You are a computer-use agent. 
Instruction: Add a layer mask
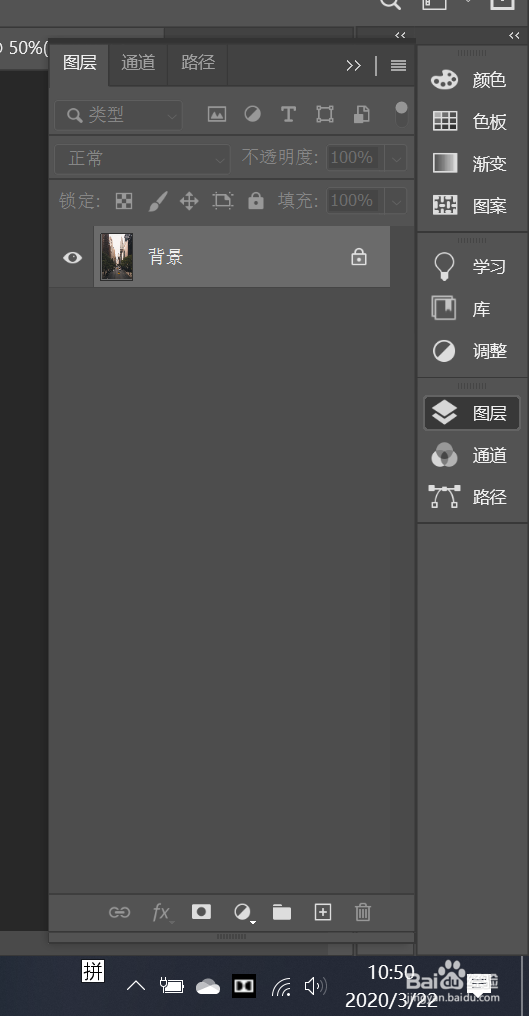point(202,912)
